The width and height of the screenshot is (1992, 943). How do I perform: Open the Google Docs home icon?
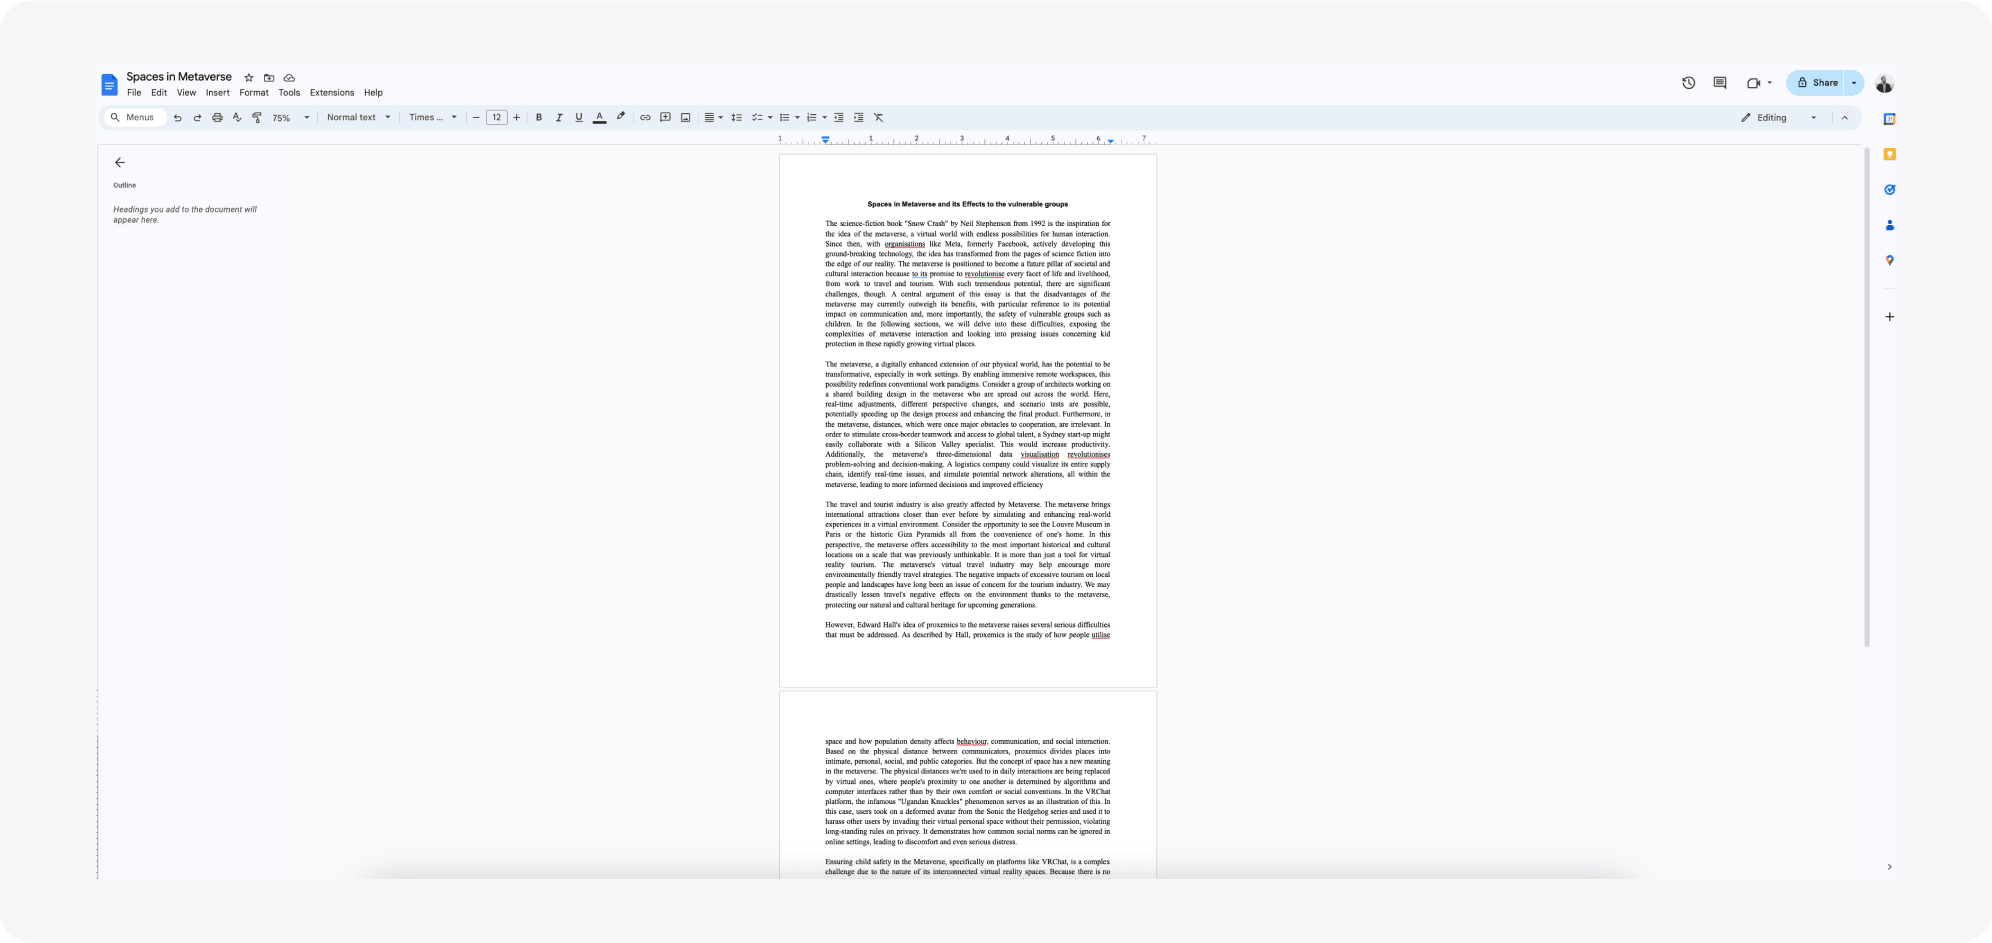pos(109,85)
